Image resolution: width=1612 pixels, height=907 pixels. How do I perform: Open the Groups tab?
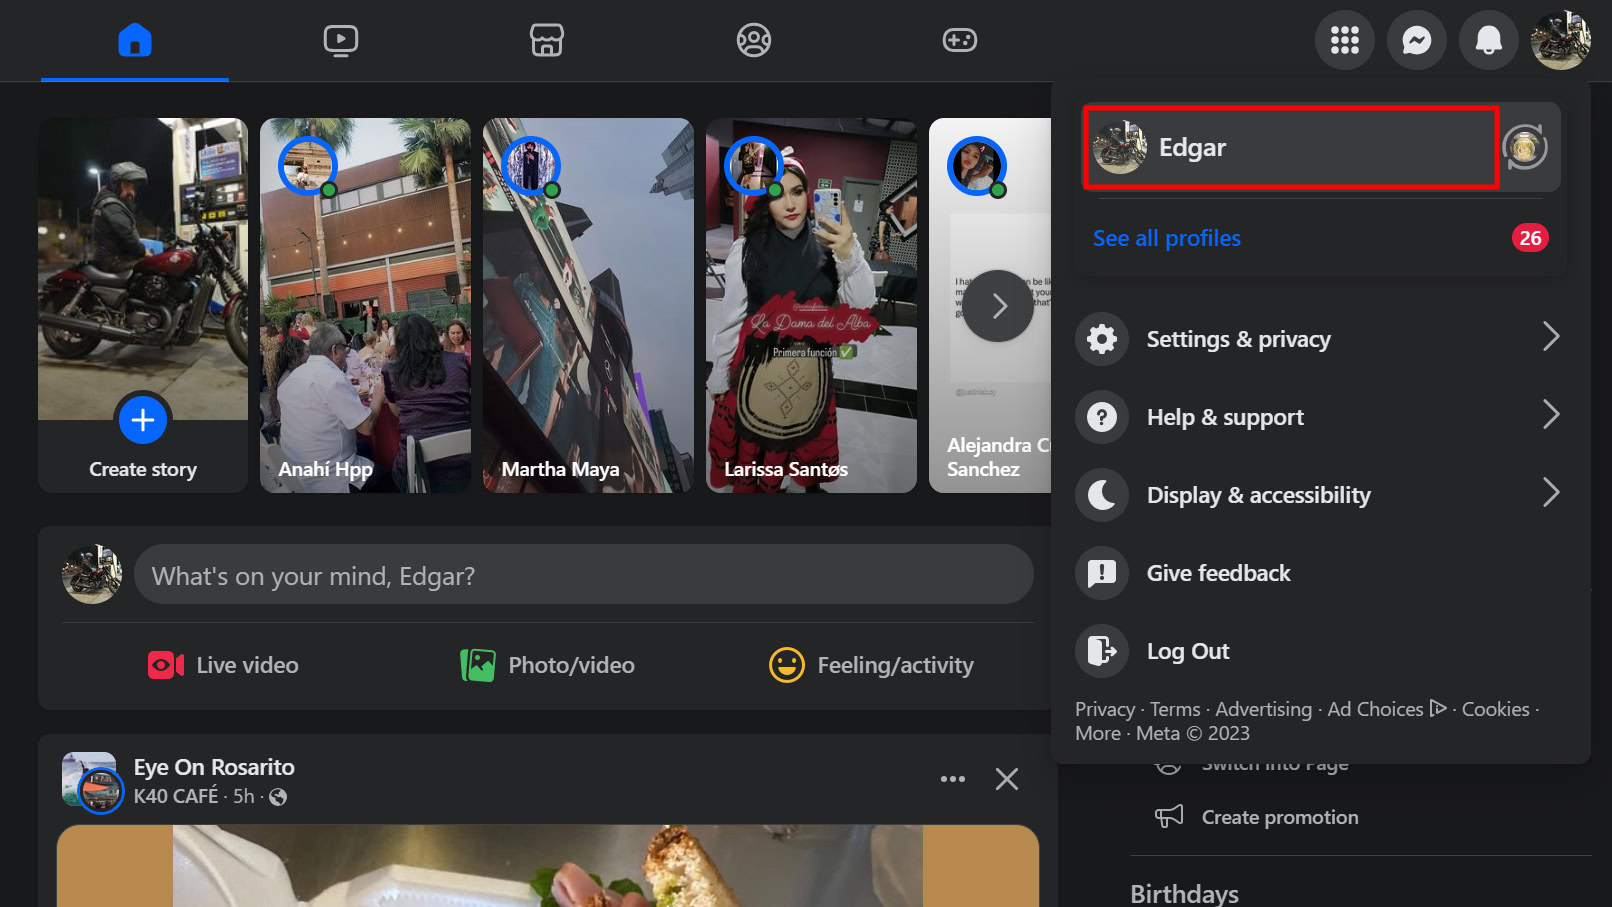pyautogui.click(x=754, y=40)
